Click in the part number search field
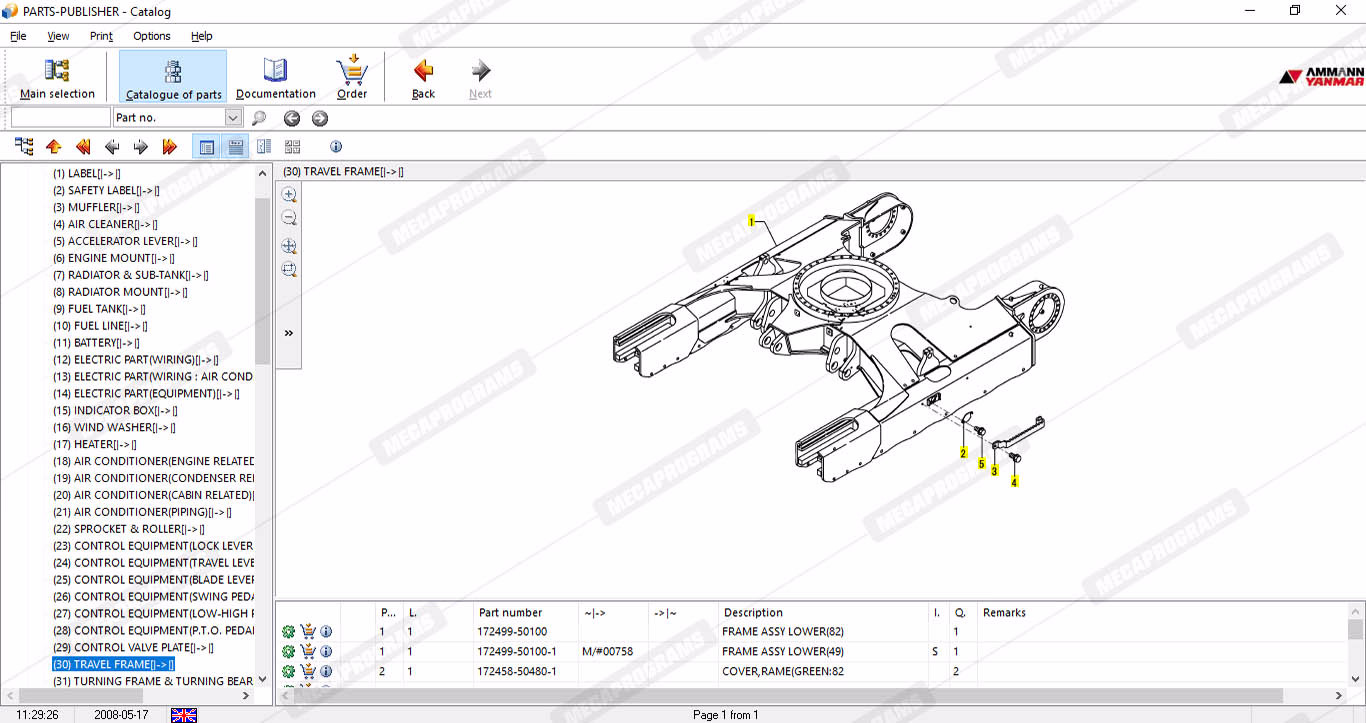This screenshot has height=723, width=1366. pos(60,118)
